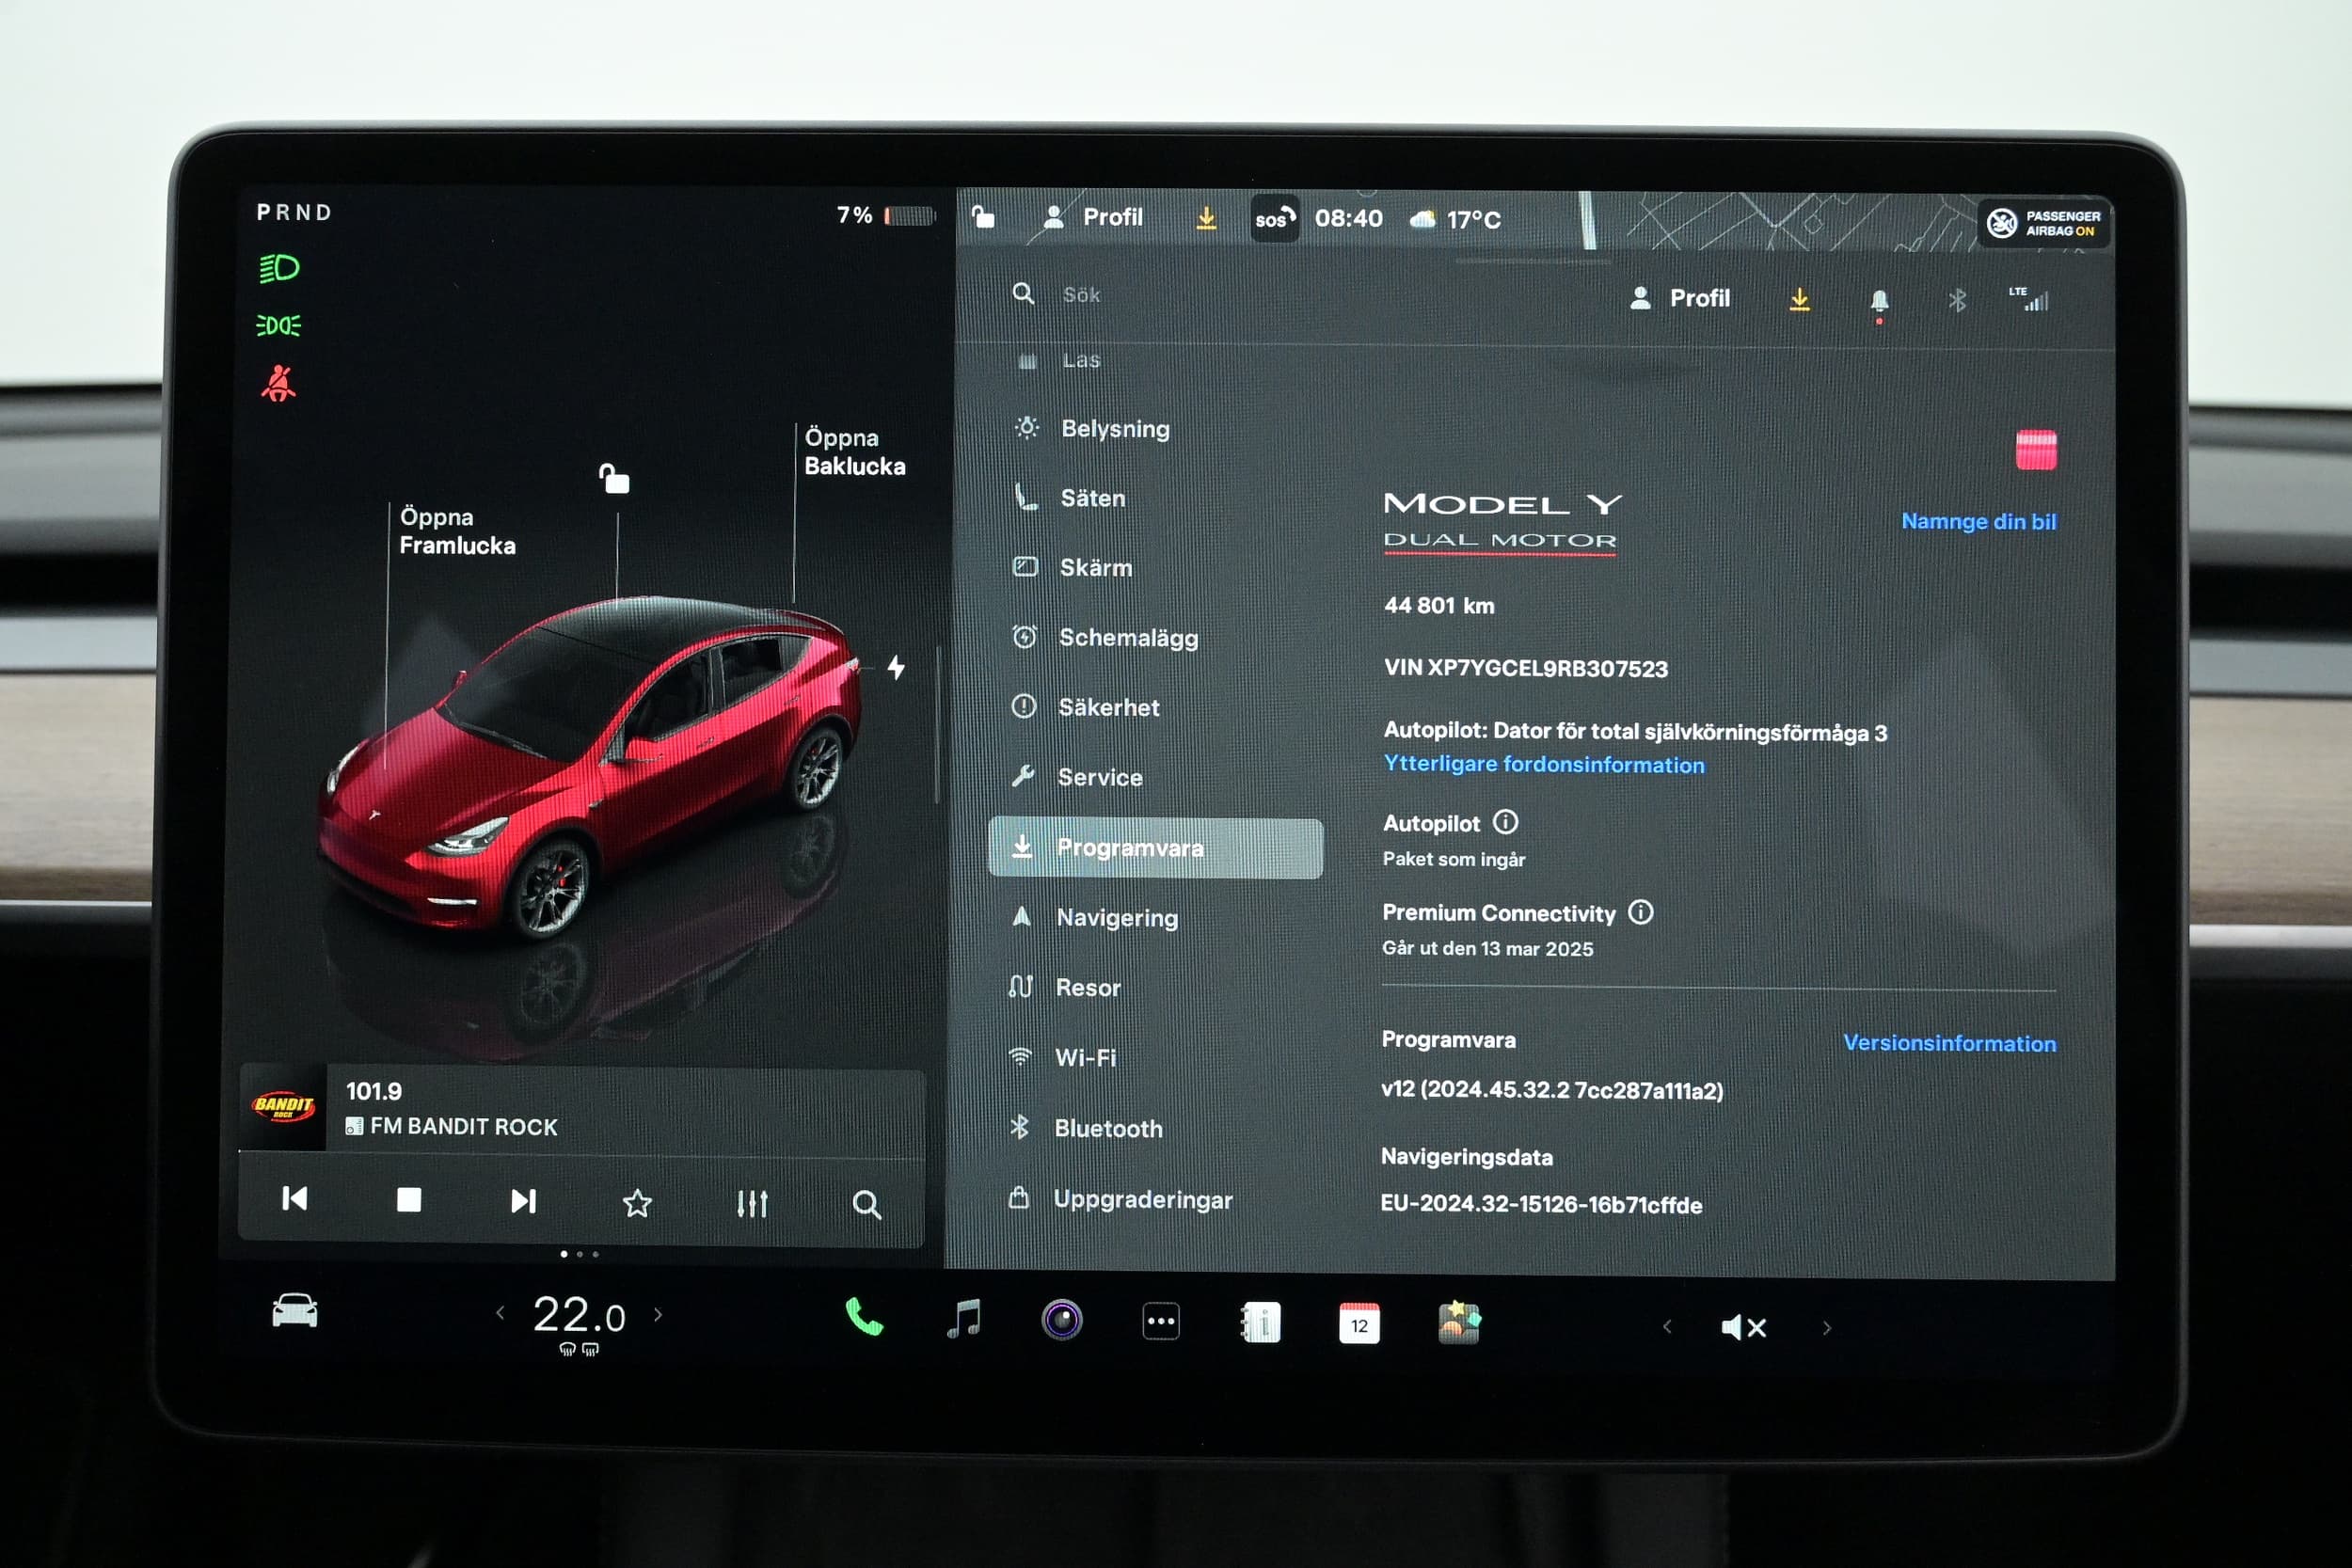
Task: Tap the charge port lightning icon
Action: (896, 667)
